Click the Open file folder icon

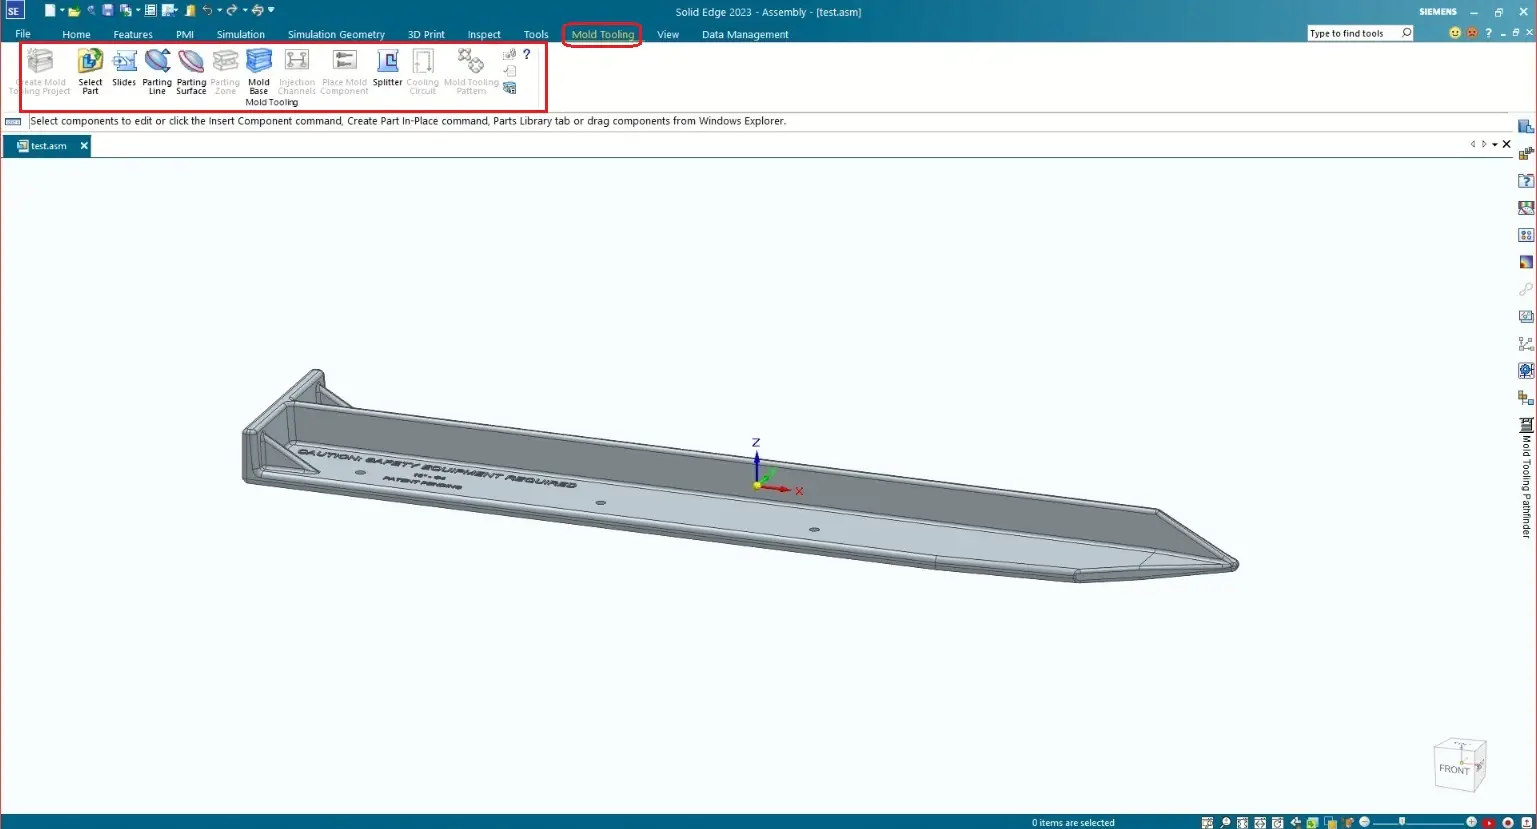pos(74,11)
